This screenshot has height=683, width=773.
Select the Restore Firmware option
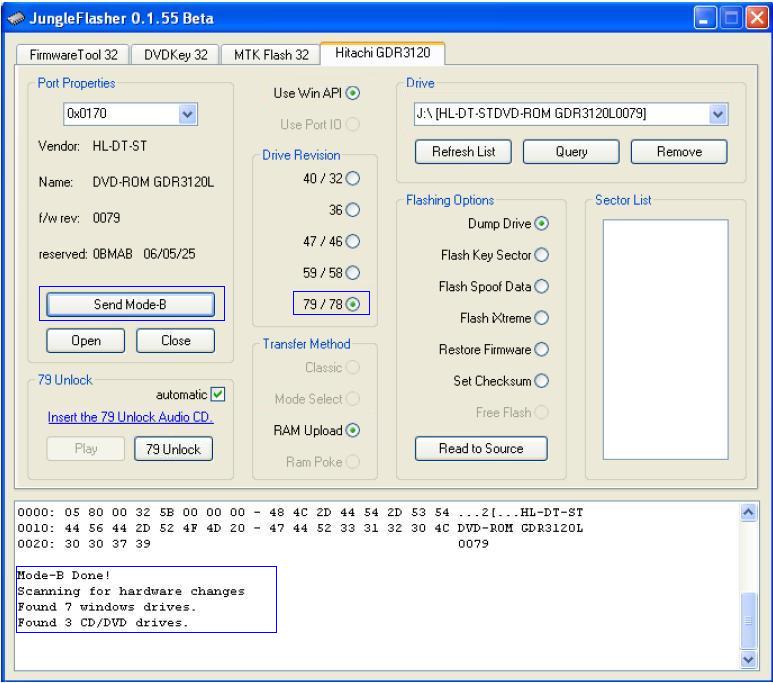pyautogui.click(x=541, y=349)
